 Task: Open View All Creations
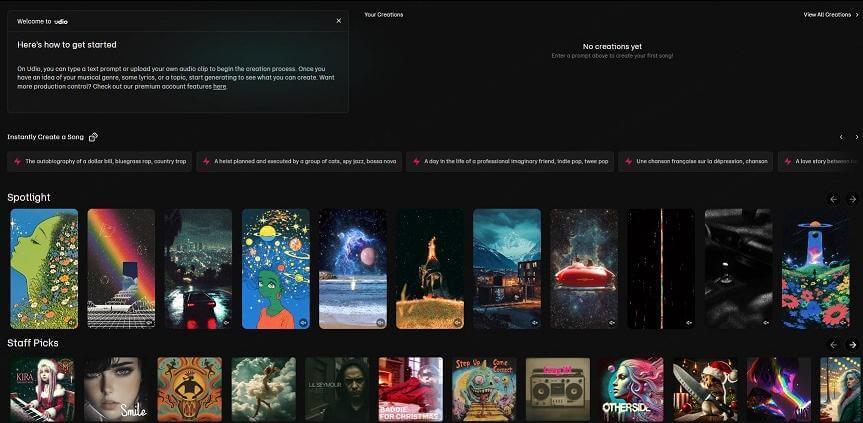(831, 15)
